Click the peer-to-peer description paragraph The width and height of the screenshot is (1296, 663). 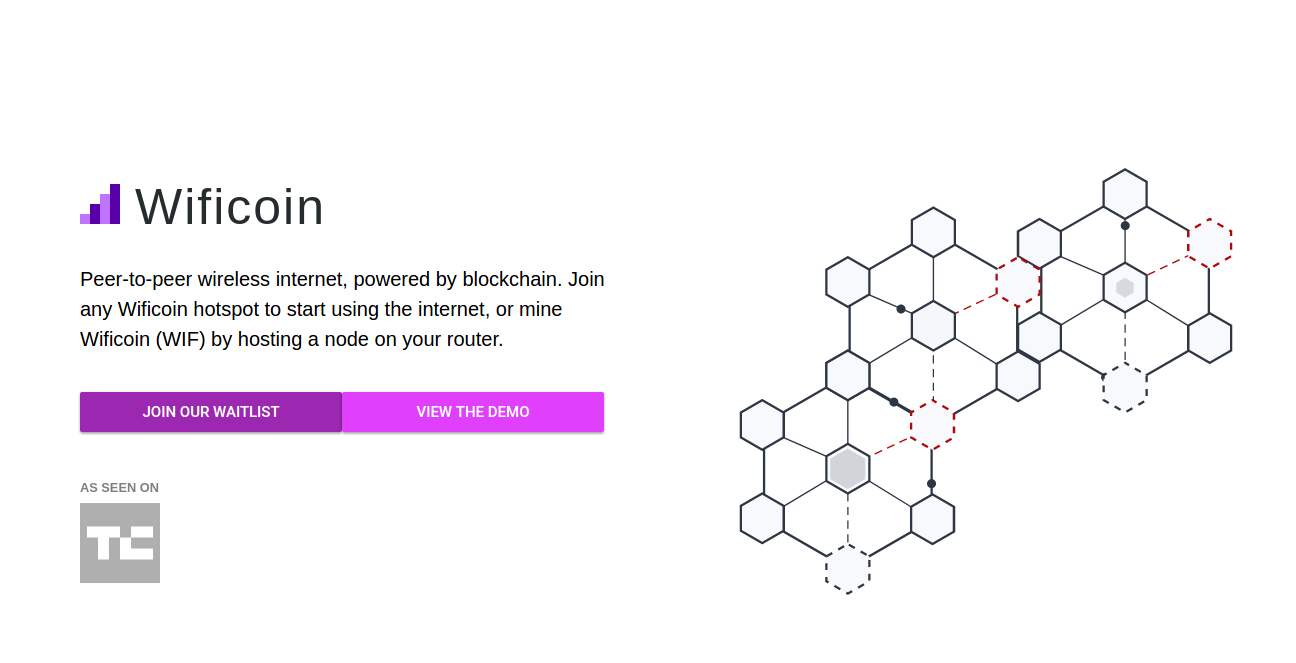[x=342, y=309]
